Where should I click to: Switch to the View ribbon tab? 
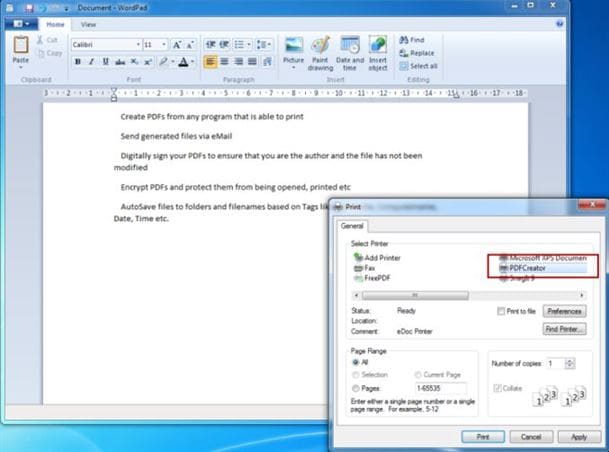pos(88,24)
